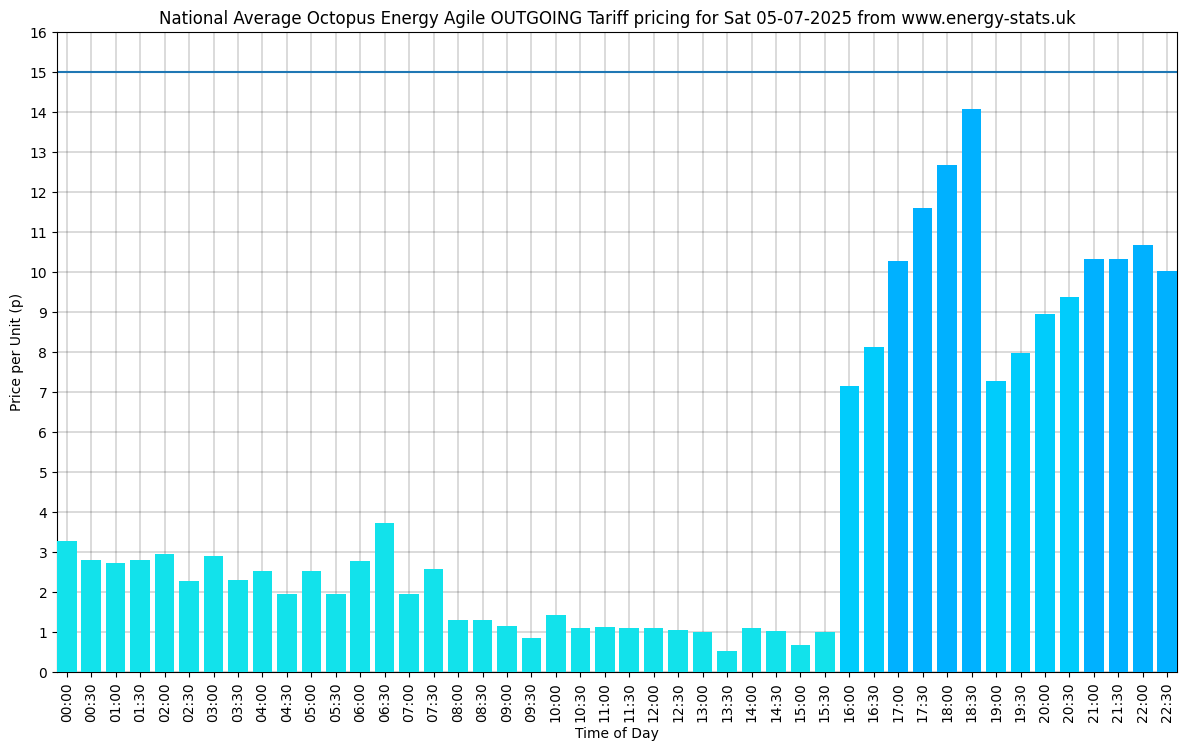The height and width of the screenshot is (751, 1187).
Task: Click the '18:30' x-axis tick label
Action: [971, 702]
